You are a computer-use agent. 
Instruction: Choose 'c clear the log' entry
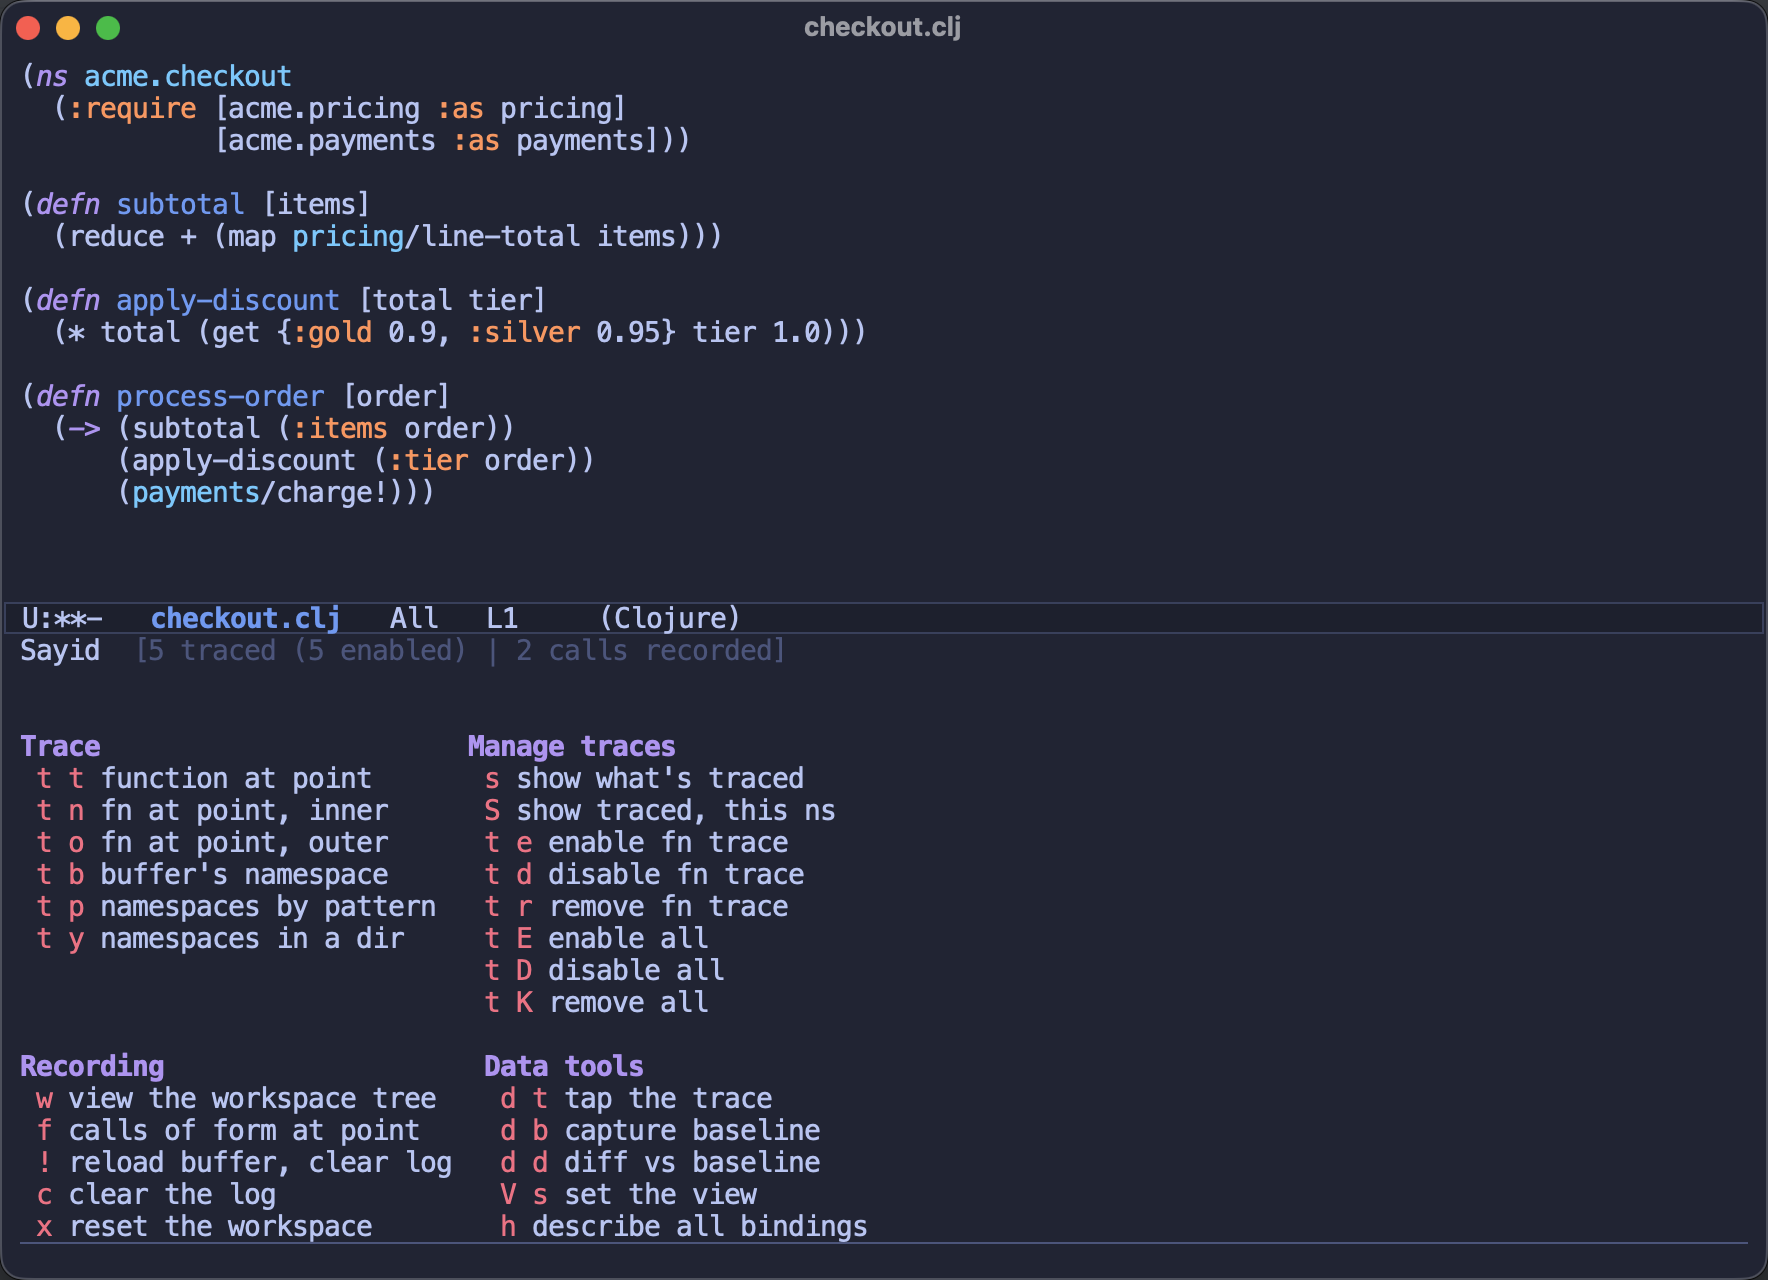(156, 1194)
